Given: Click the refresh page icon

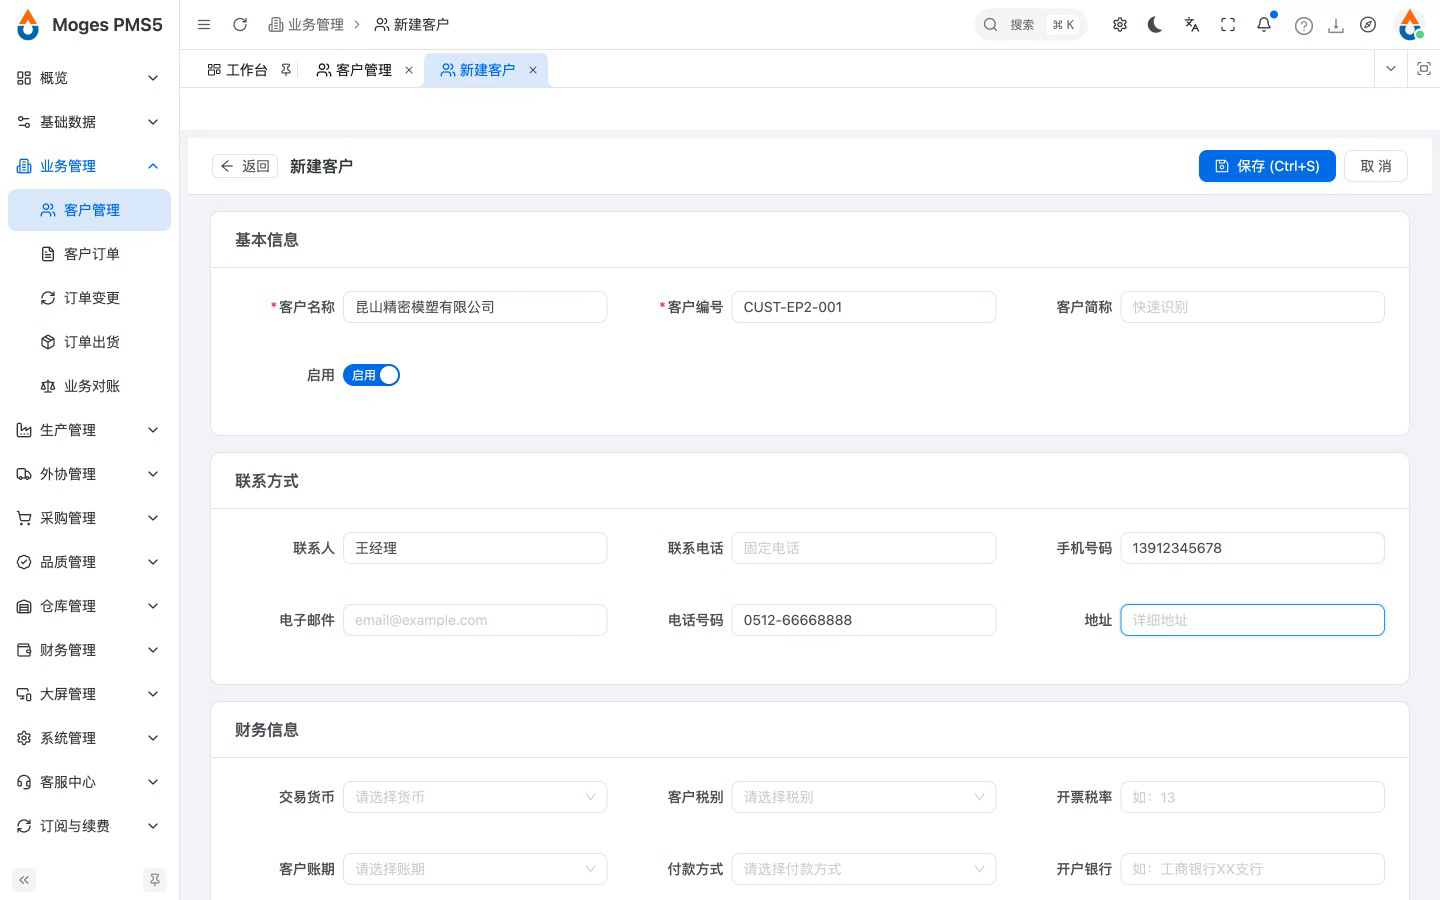Looking at the screenshot, I should tap(240, 24).
